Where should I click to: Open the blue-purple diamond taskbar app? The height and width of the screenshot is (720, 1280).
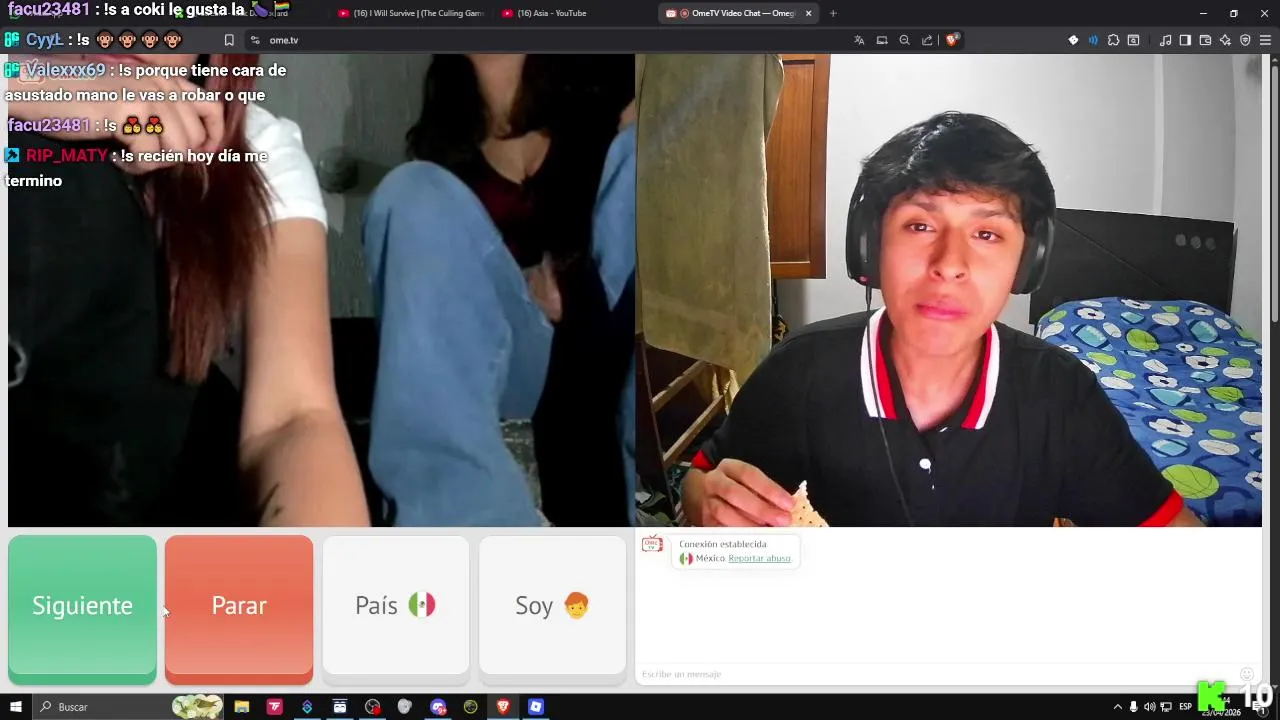307,707
